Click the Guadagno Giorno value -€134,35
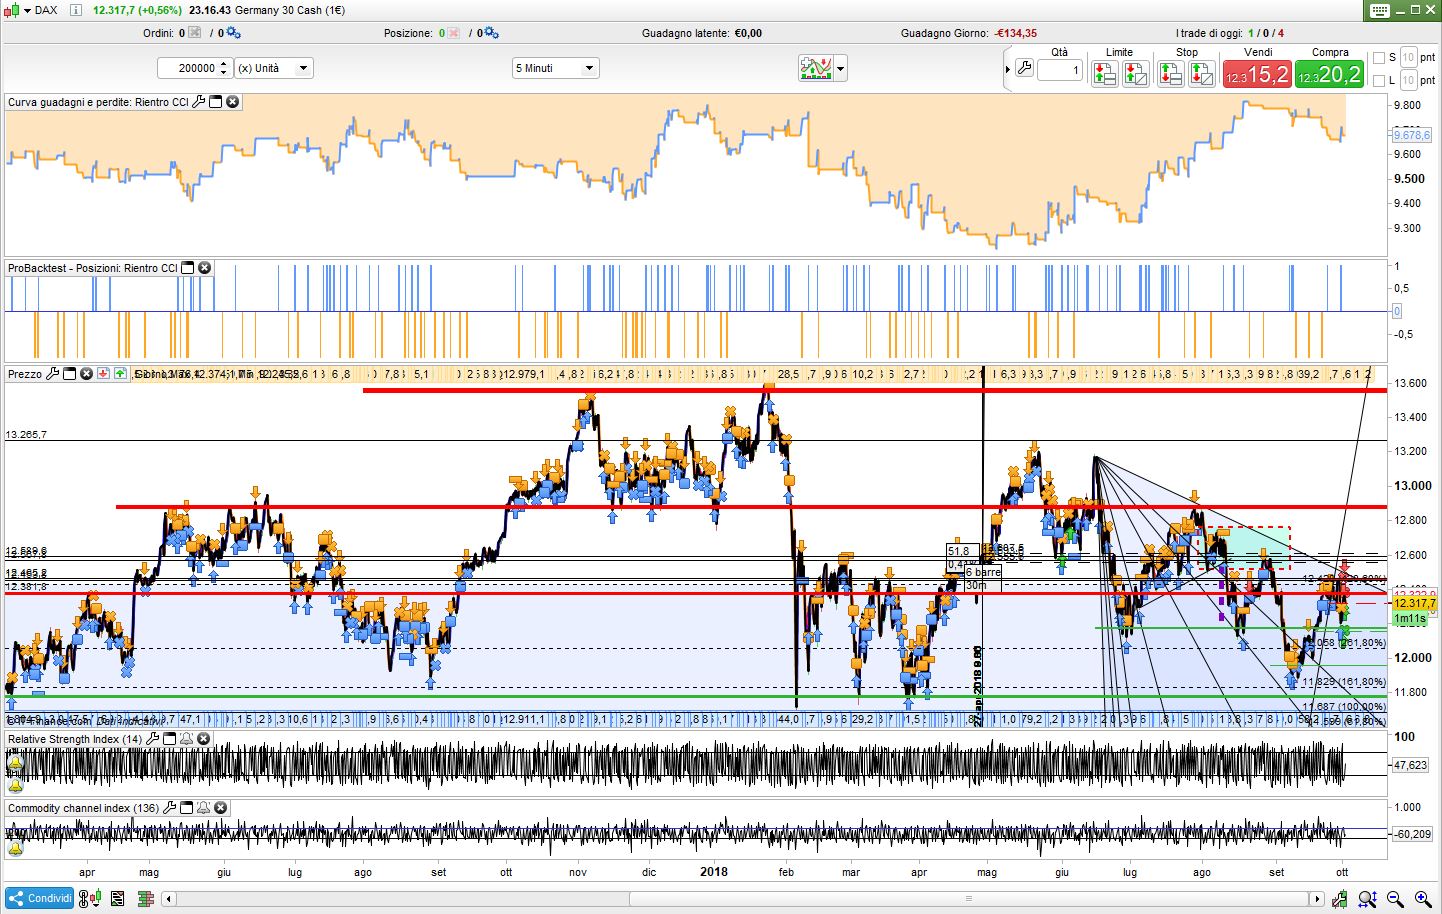Viewport: 1442px width, 914px height. point(1016,33)
